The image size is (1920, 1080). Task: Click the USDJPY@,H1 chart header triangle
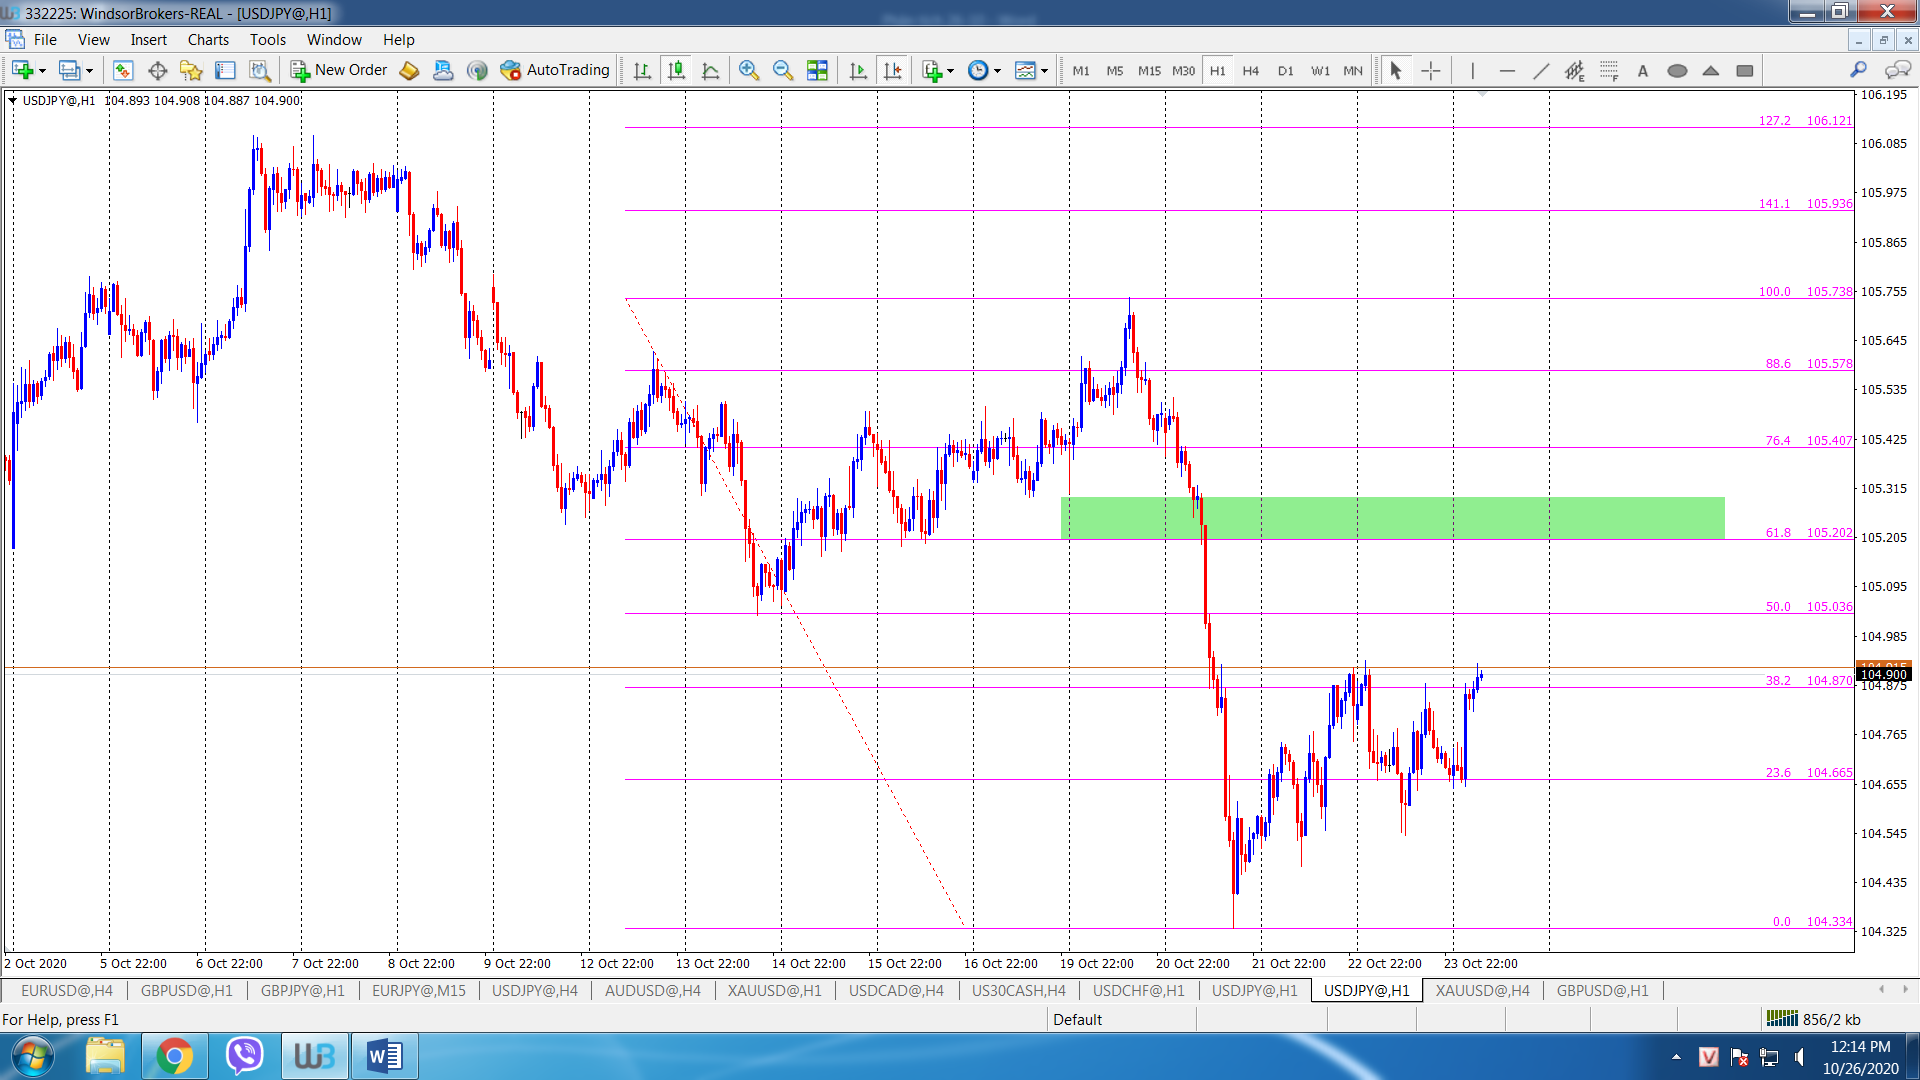tap(12, 100)
